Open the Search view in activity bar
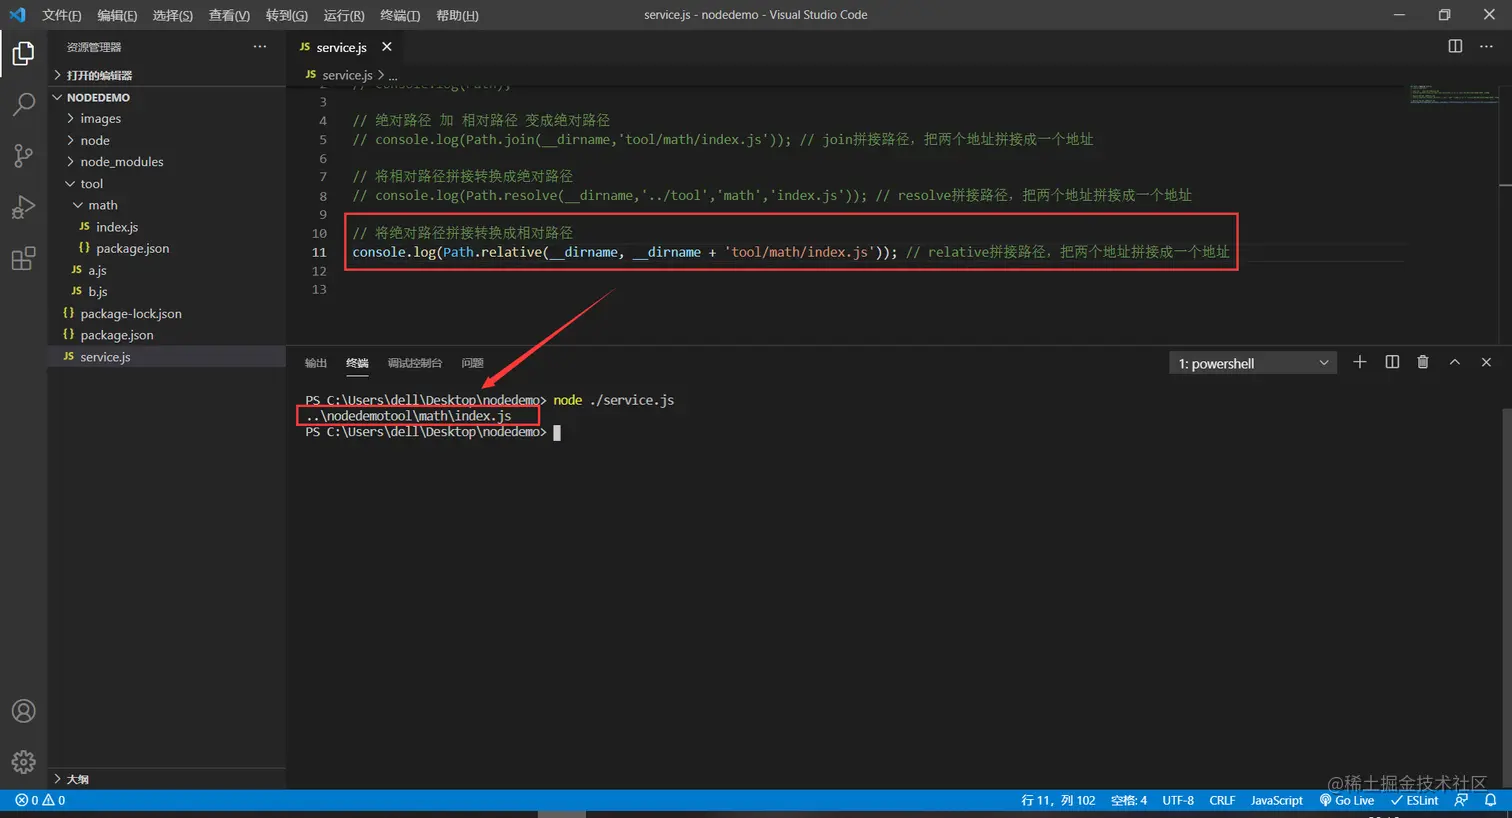1512x818 pixels. 23,104
